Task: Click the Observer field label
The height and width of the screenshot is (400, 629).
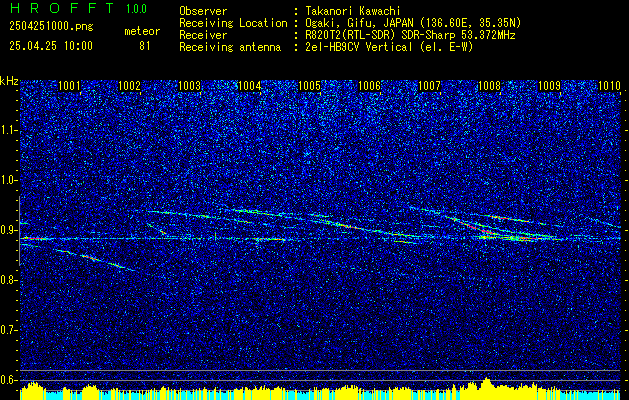Action: (x=203, y=11)
